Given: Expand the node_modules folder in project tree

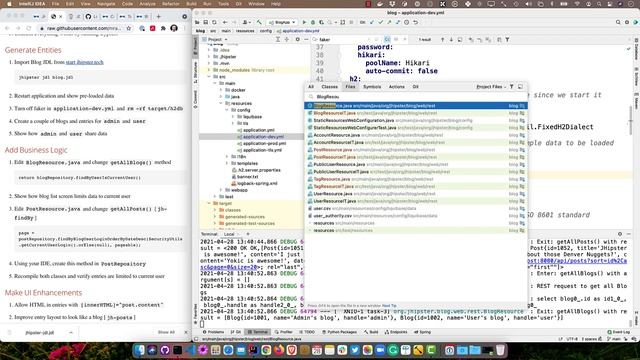Looking at the screenshot, I should click(209, 70).
